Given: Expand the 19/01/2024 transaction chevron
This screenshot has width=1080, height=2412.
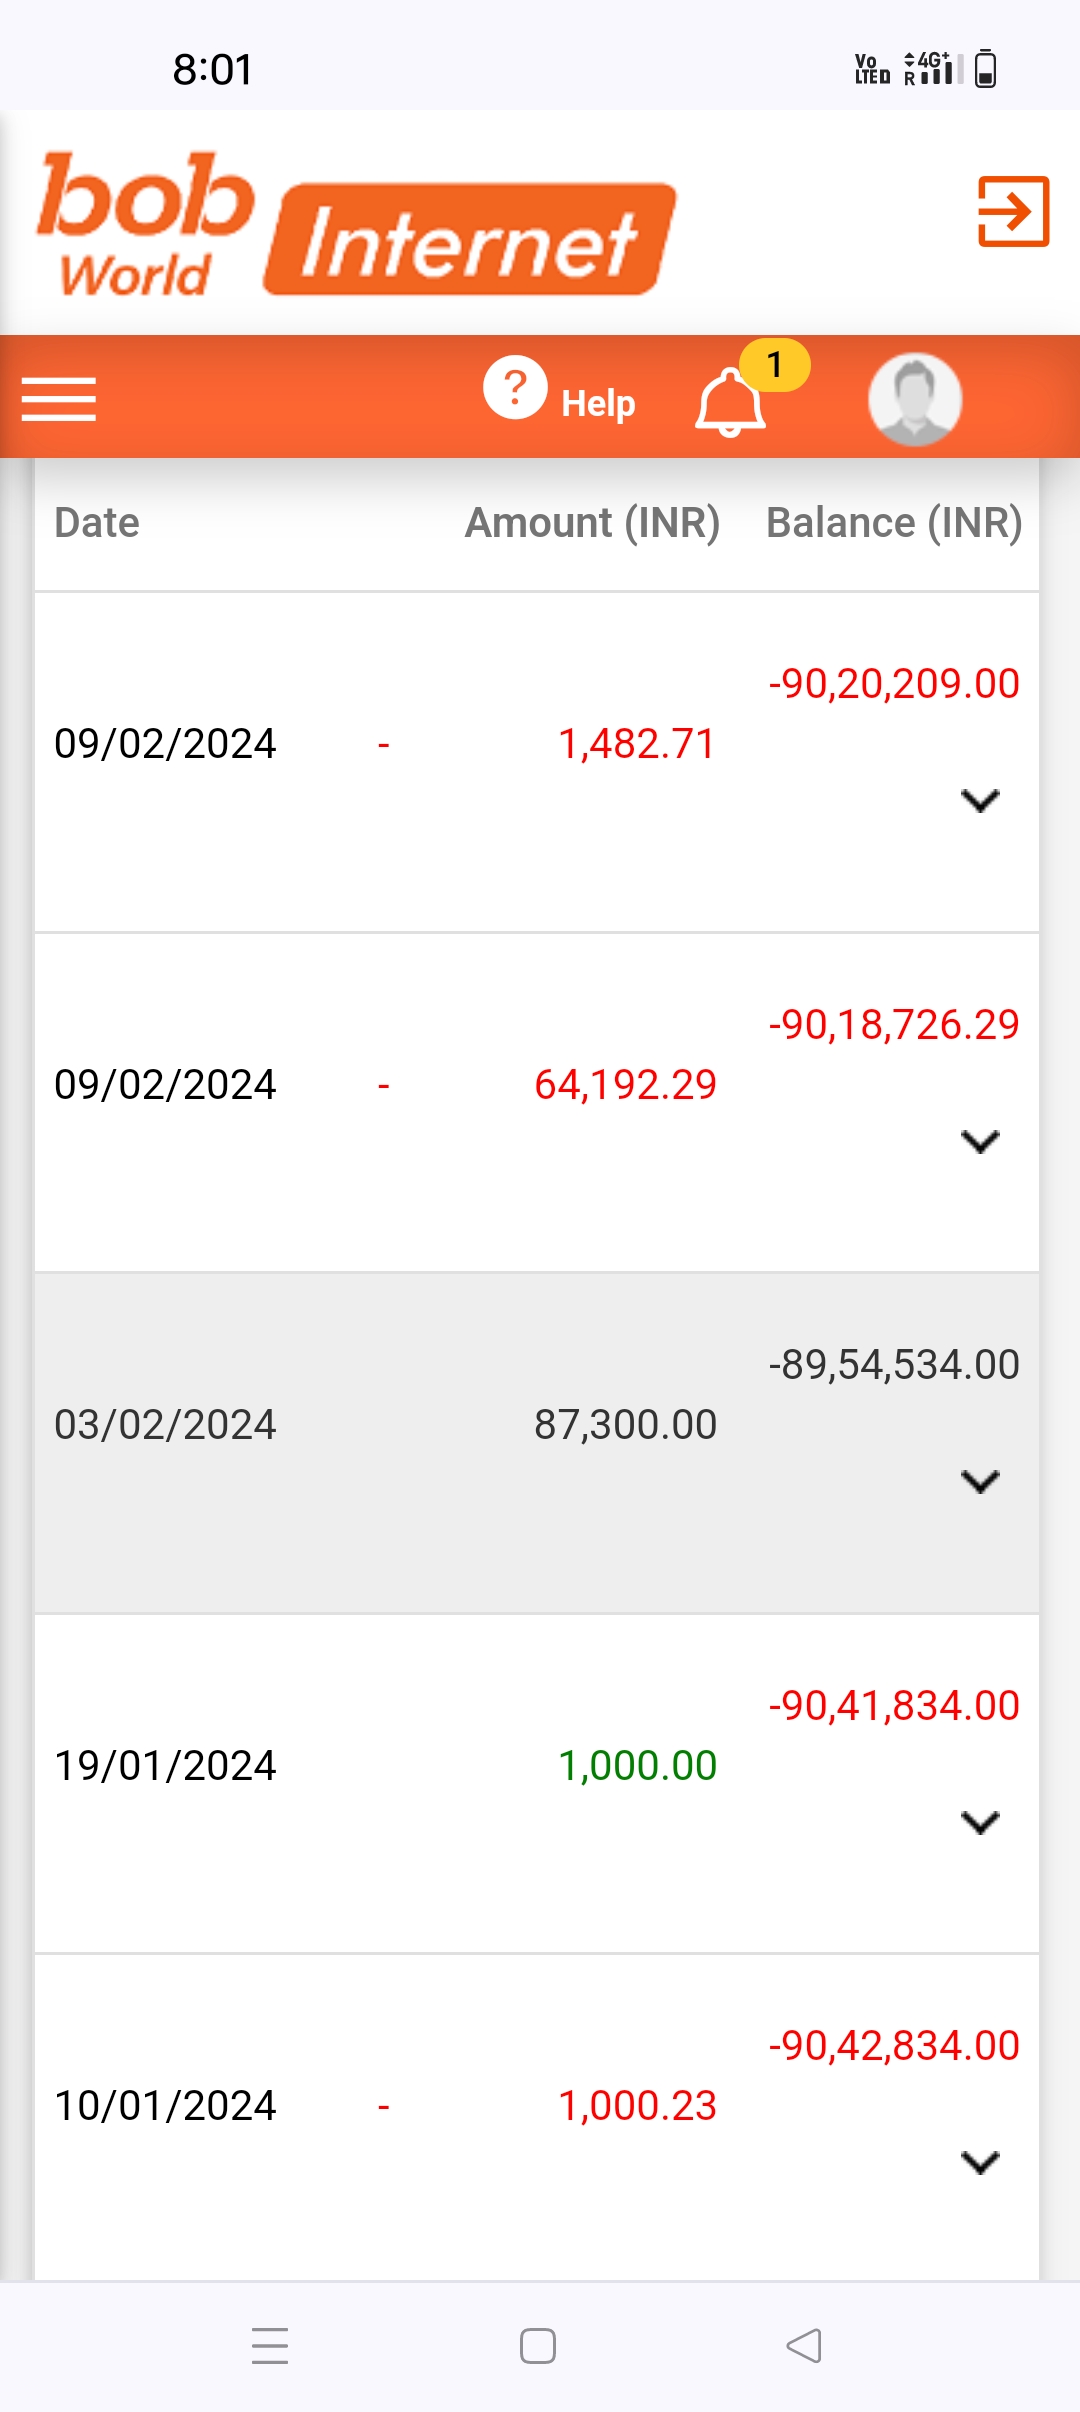Looking at the screenshot, I should (980, 1822).
